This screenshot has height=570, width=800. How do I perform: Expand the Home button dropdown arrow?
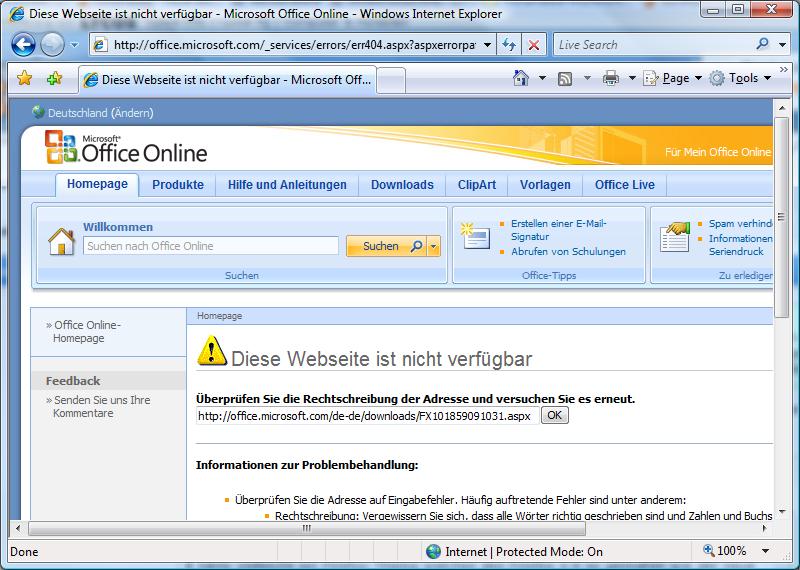[x=542, y=78]
